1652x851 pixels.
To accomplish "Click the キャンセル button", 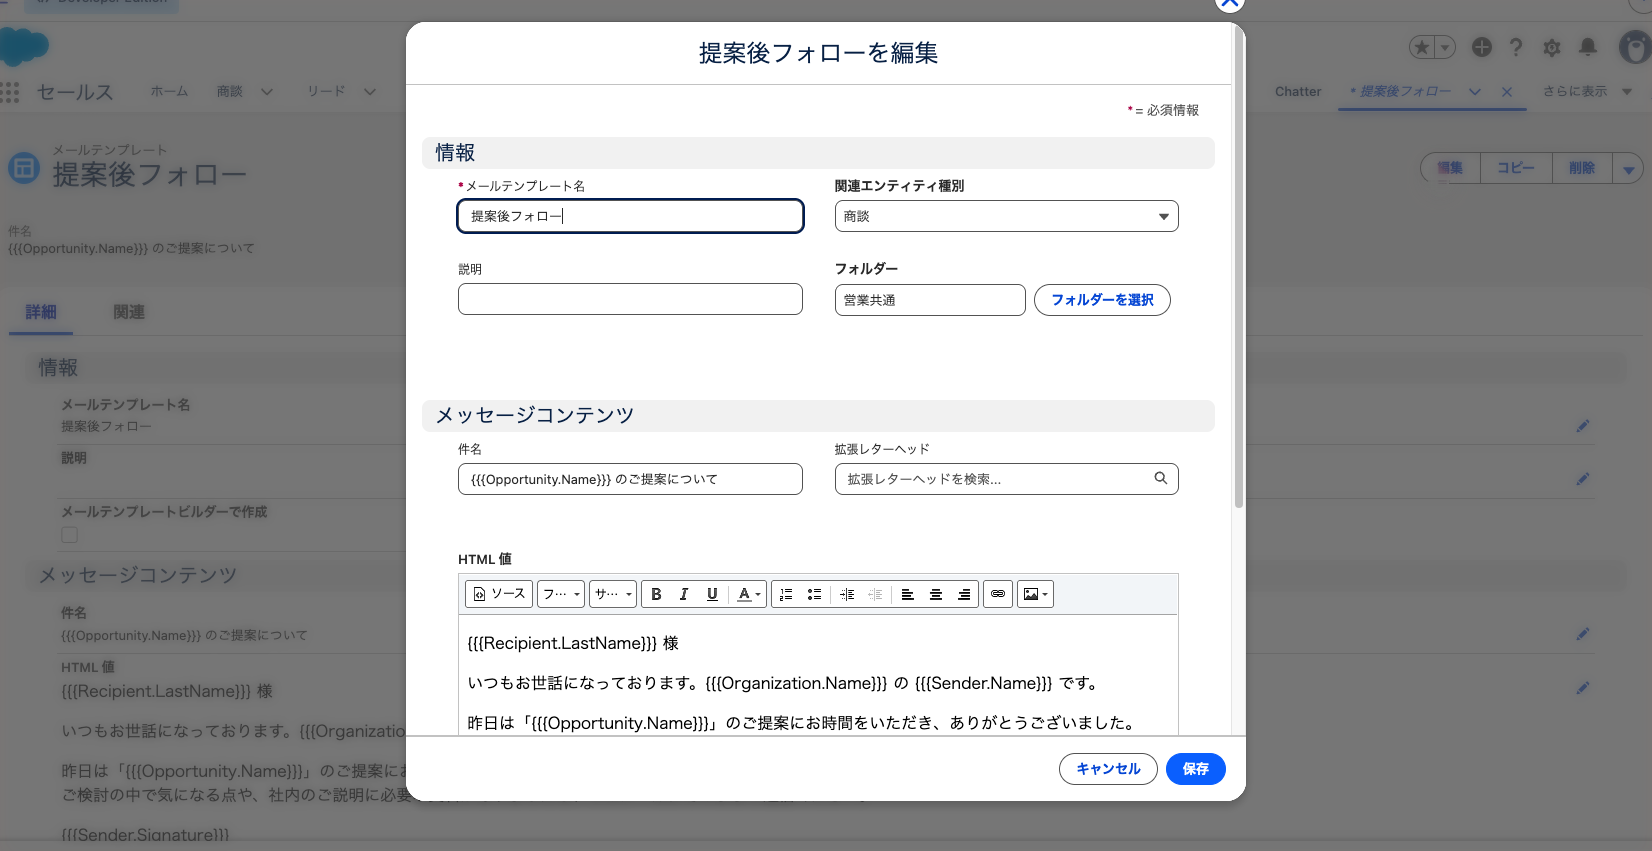I will 1108,769.
